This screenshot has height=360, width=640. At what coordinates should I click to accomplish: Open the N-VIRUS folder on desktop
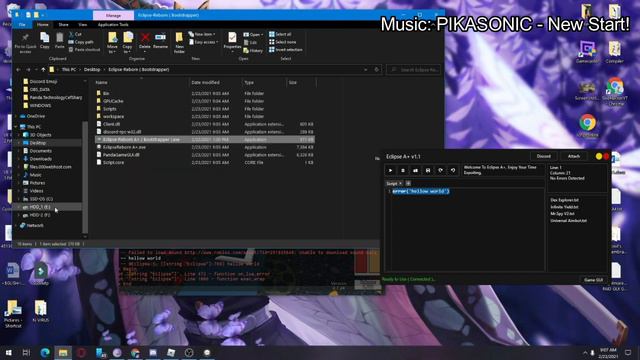point(40,311)
